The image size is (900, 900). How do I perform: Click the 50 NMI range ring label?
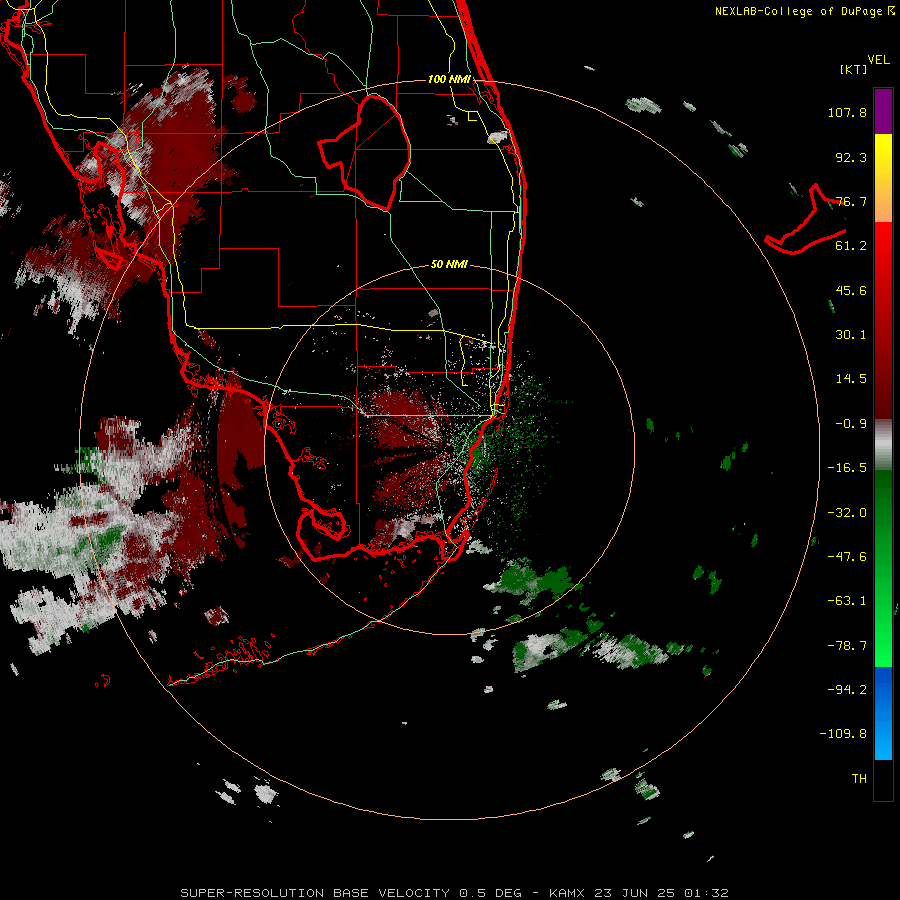tap(449, 265)
